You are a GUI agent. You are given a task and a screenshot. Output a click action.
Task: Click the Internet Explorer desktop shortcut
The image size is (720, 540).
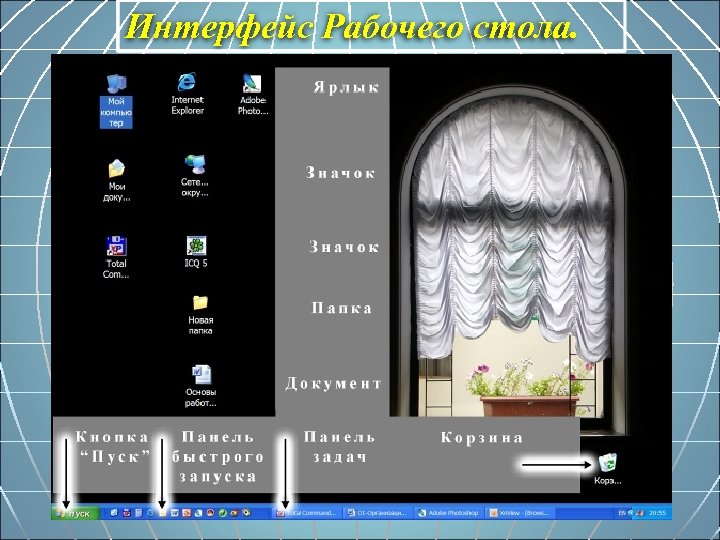(187, 94)
